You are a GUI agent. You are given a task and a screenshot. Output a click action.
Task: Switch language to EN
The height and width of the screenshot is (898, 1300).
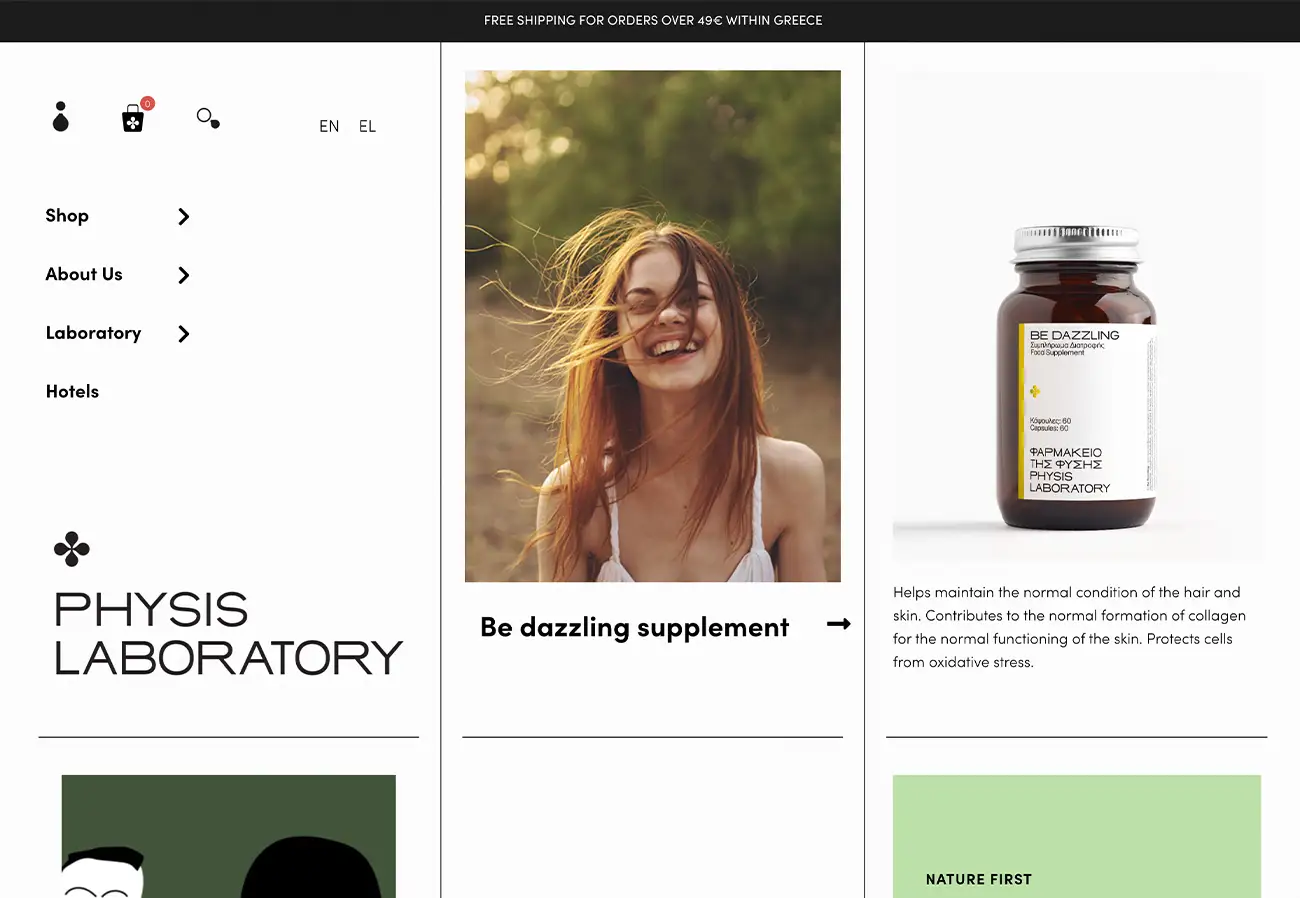(329, 126)
